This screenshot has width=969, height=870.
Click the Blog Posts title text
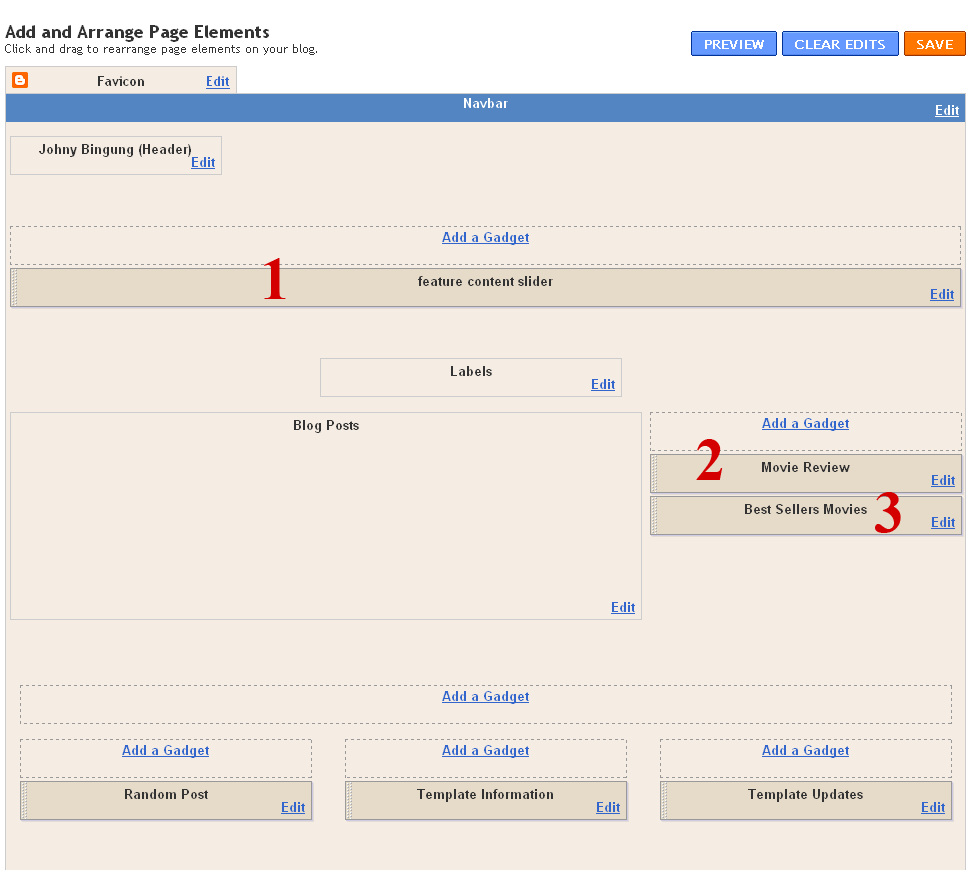326,426
